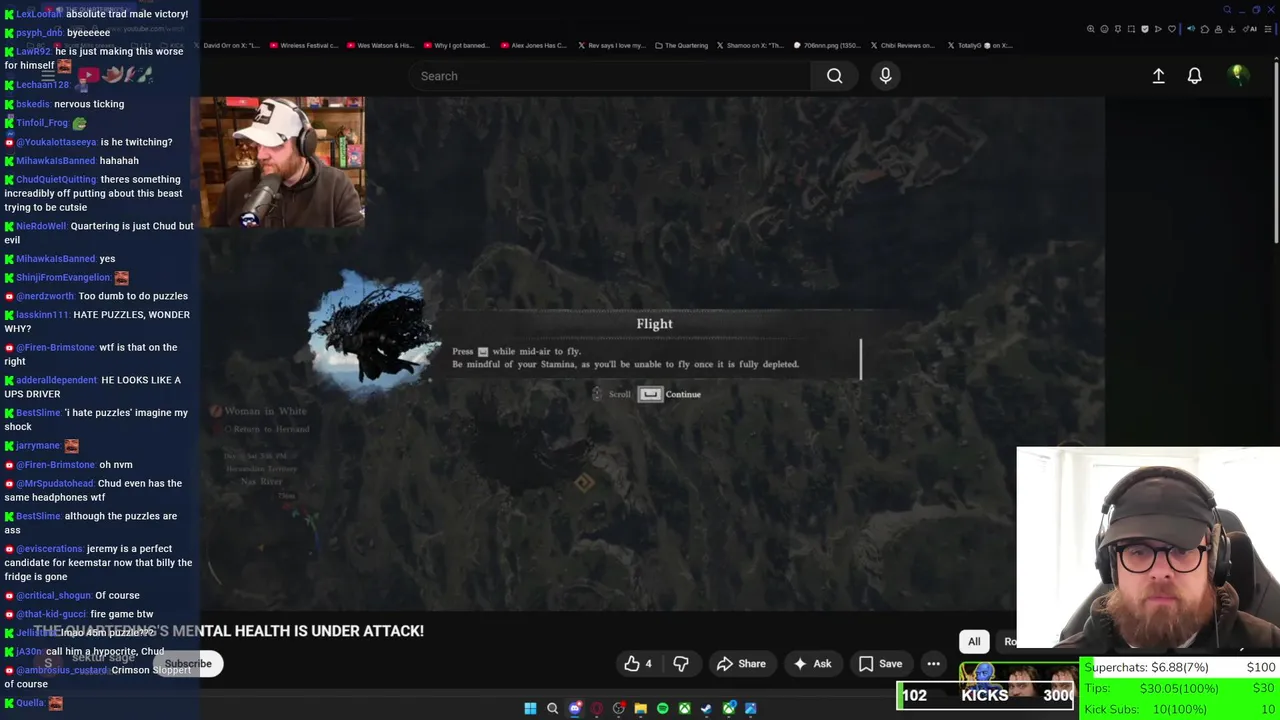Image resolution: width=1280 pixels, height=720 pixels.
Task: Click the YouTube search magnifier button
Action: click(x=834, y=76)
